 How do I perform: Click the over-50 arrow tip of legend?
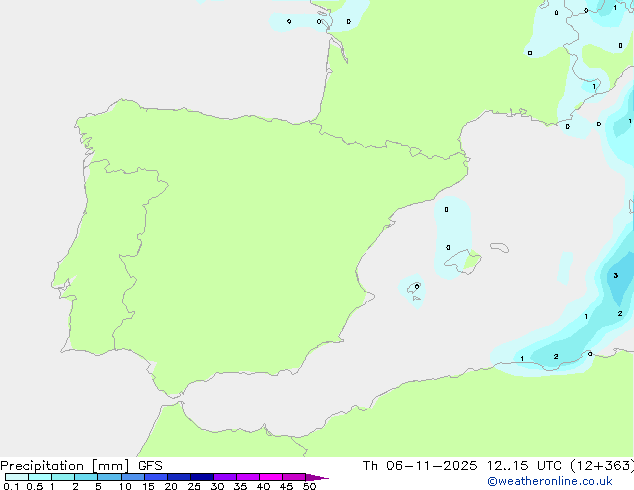coord(317,477)
